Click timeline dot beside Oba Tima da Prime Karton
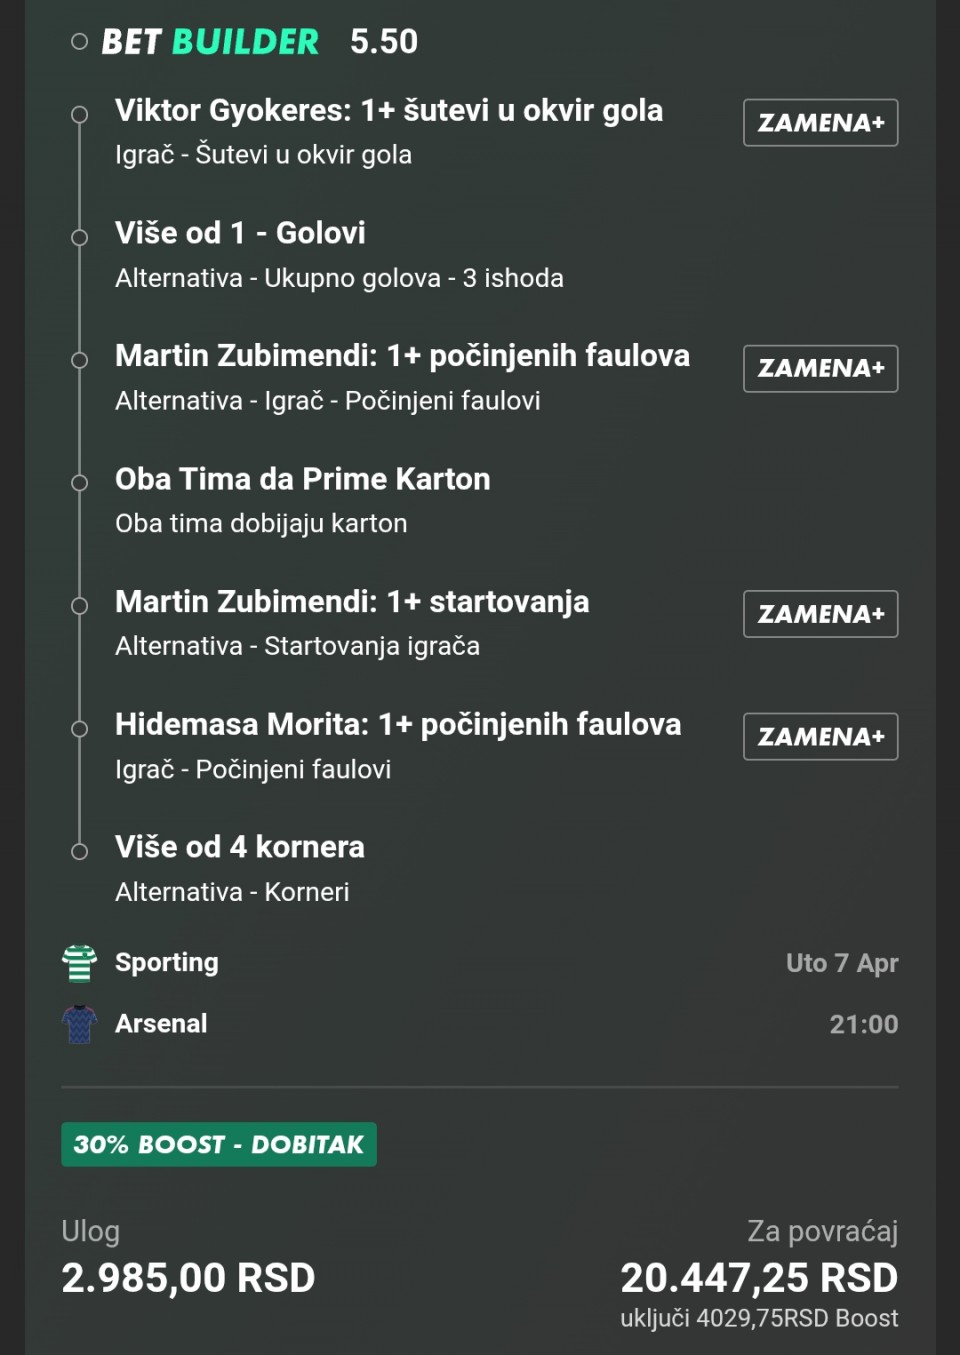960x1355 pixels. click(x=79, y=483)
